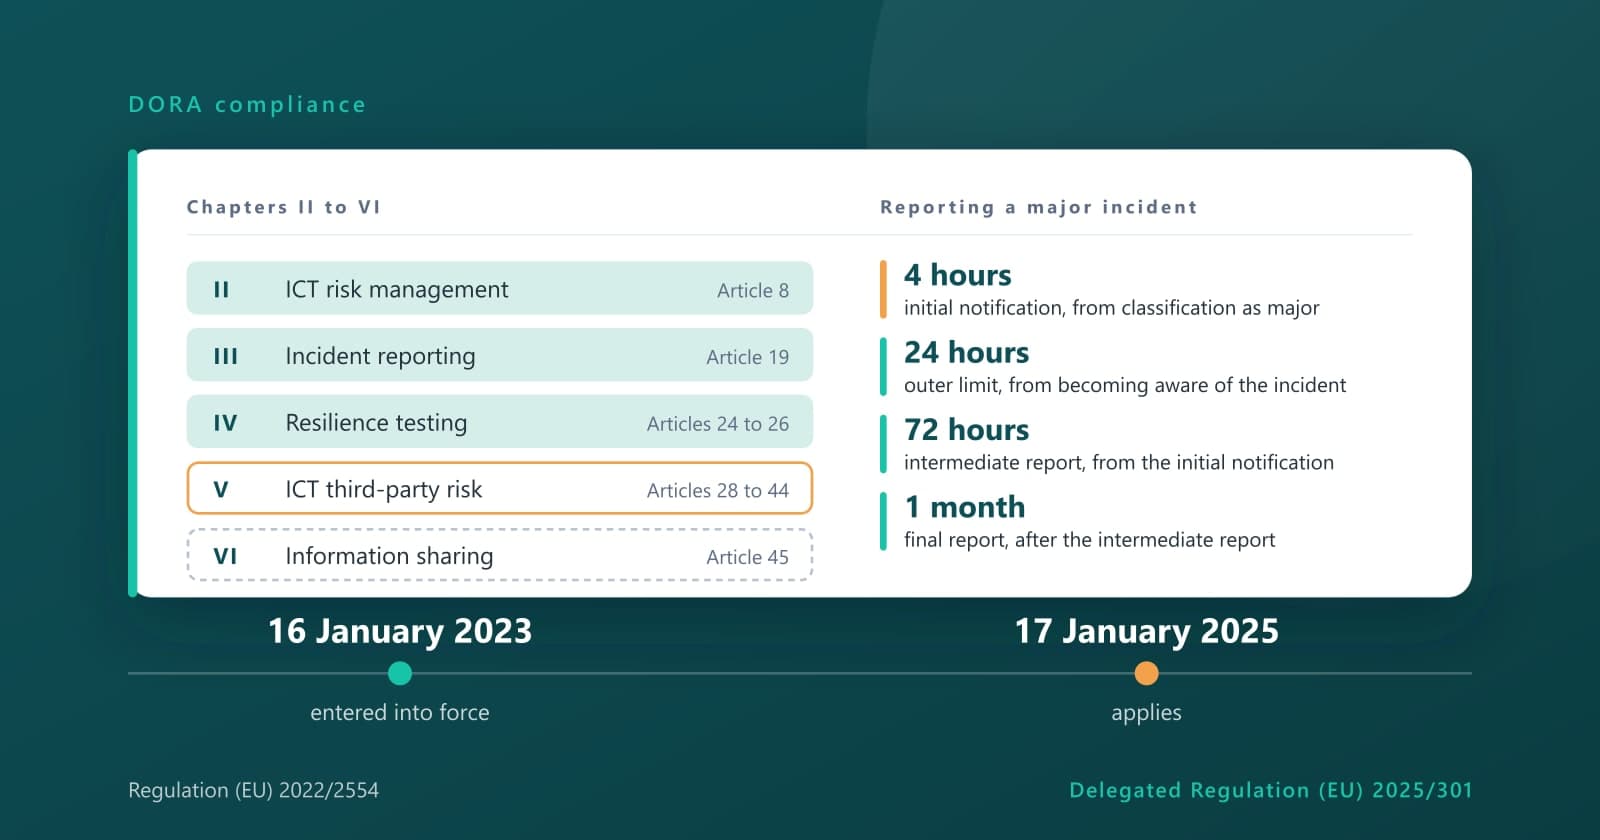Choose the highlighted ICT third-party risk row
Screen dimensions: 1600x840
pos(500,489)
